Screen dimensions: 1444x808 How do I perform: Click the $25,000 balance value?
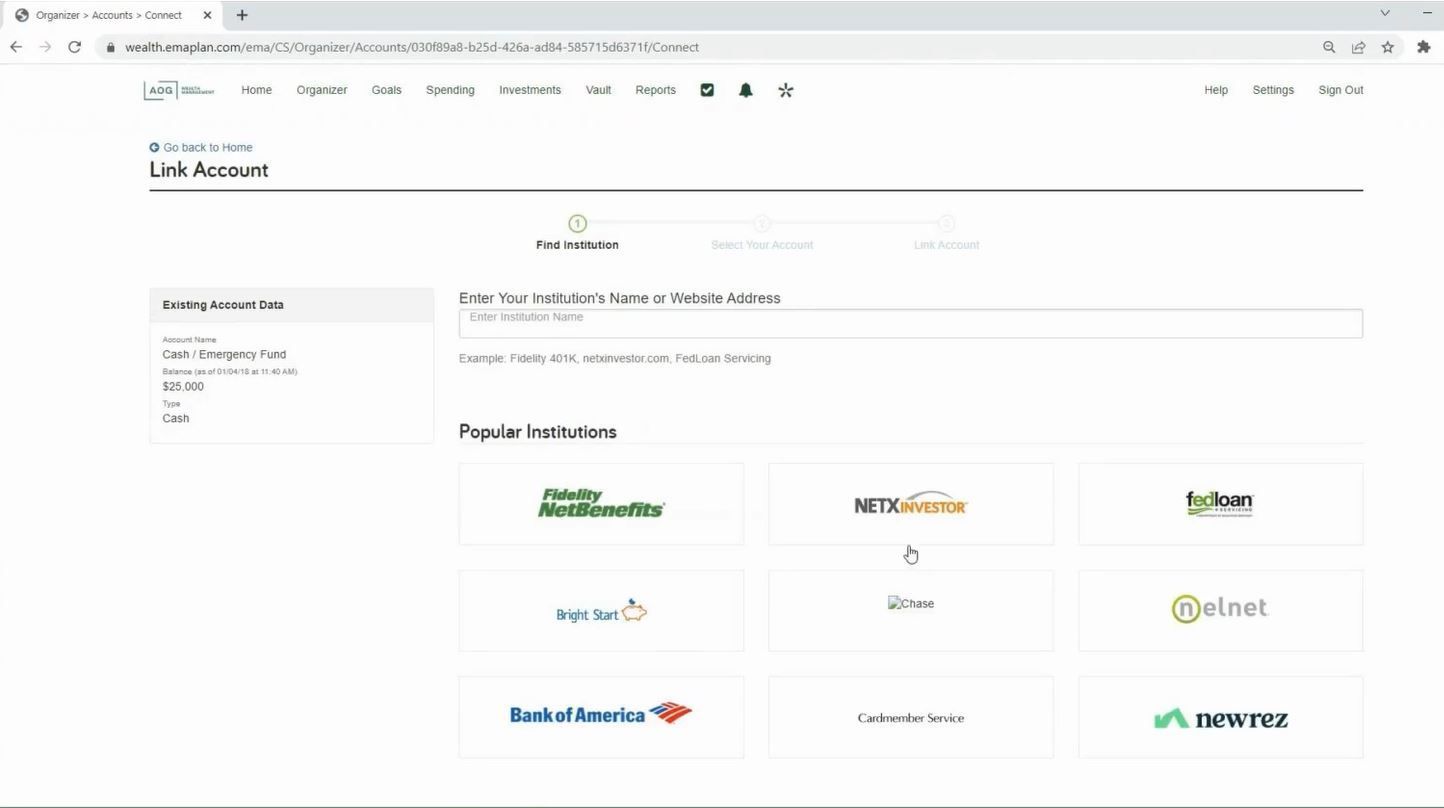[183, 387]
